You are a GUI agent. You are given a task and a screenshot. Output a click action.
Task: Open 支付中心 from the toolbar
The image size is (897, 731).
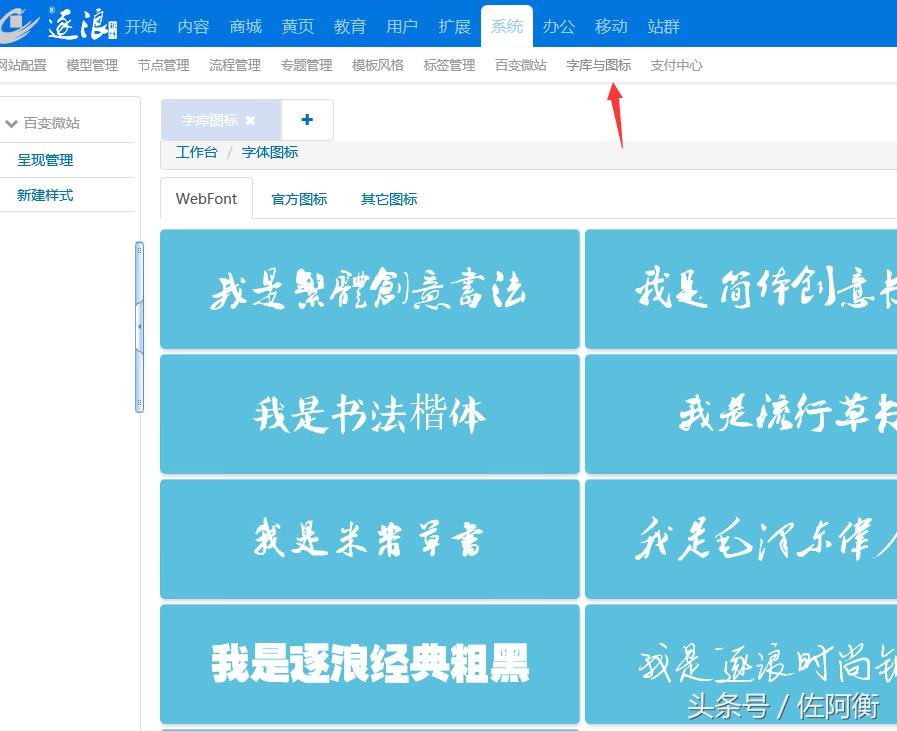pos(676,65)
